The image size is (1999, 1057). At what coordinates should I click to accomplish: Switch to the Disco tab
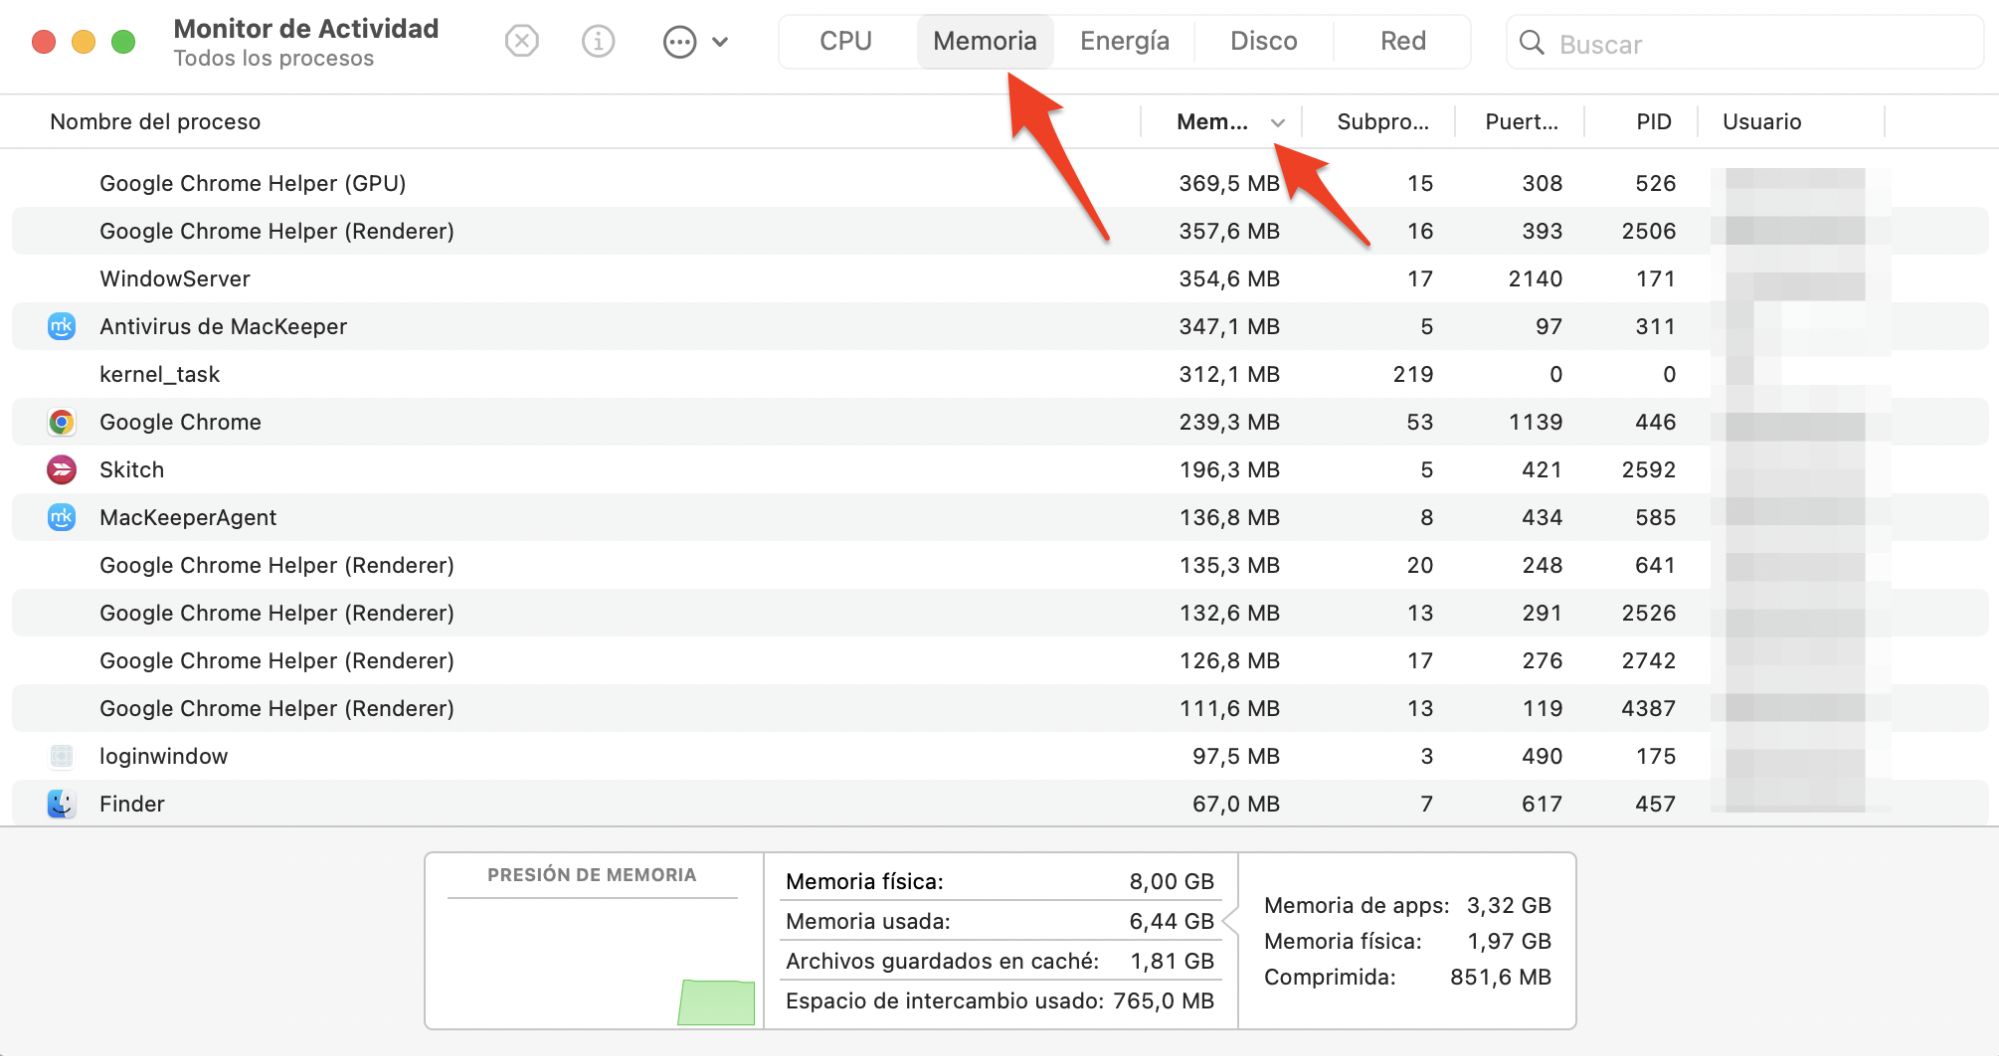[x=1263, y=41]
